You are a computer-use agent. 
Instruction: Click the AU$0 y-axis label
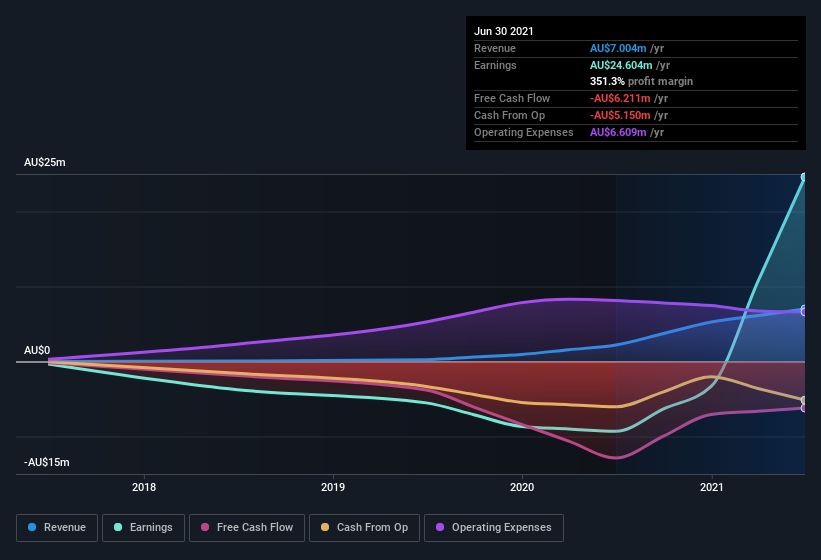(37, 350)
